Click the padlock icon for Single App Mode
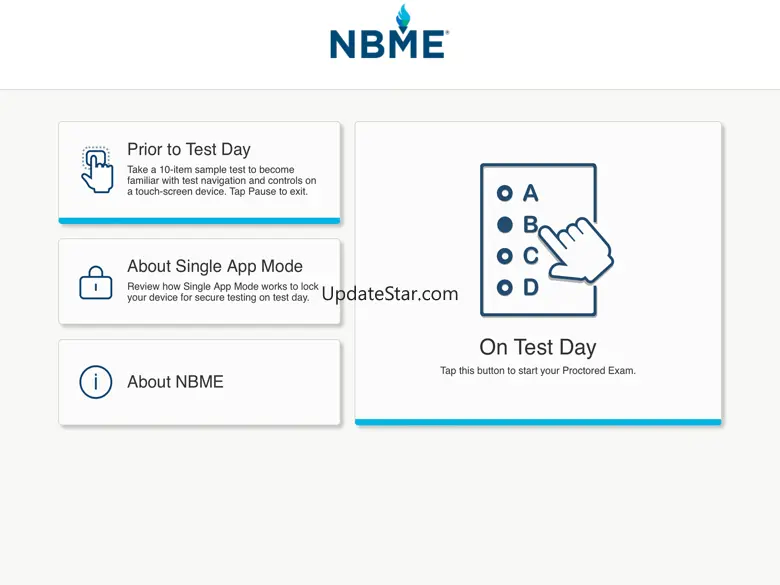The width and height of the screenshot is (780, 585). [96, 282]
